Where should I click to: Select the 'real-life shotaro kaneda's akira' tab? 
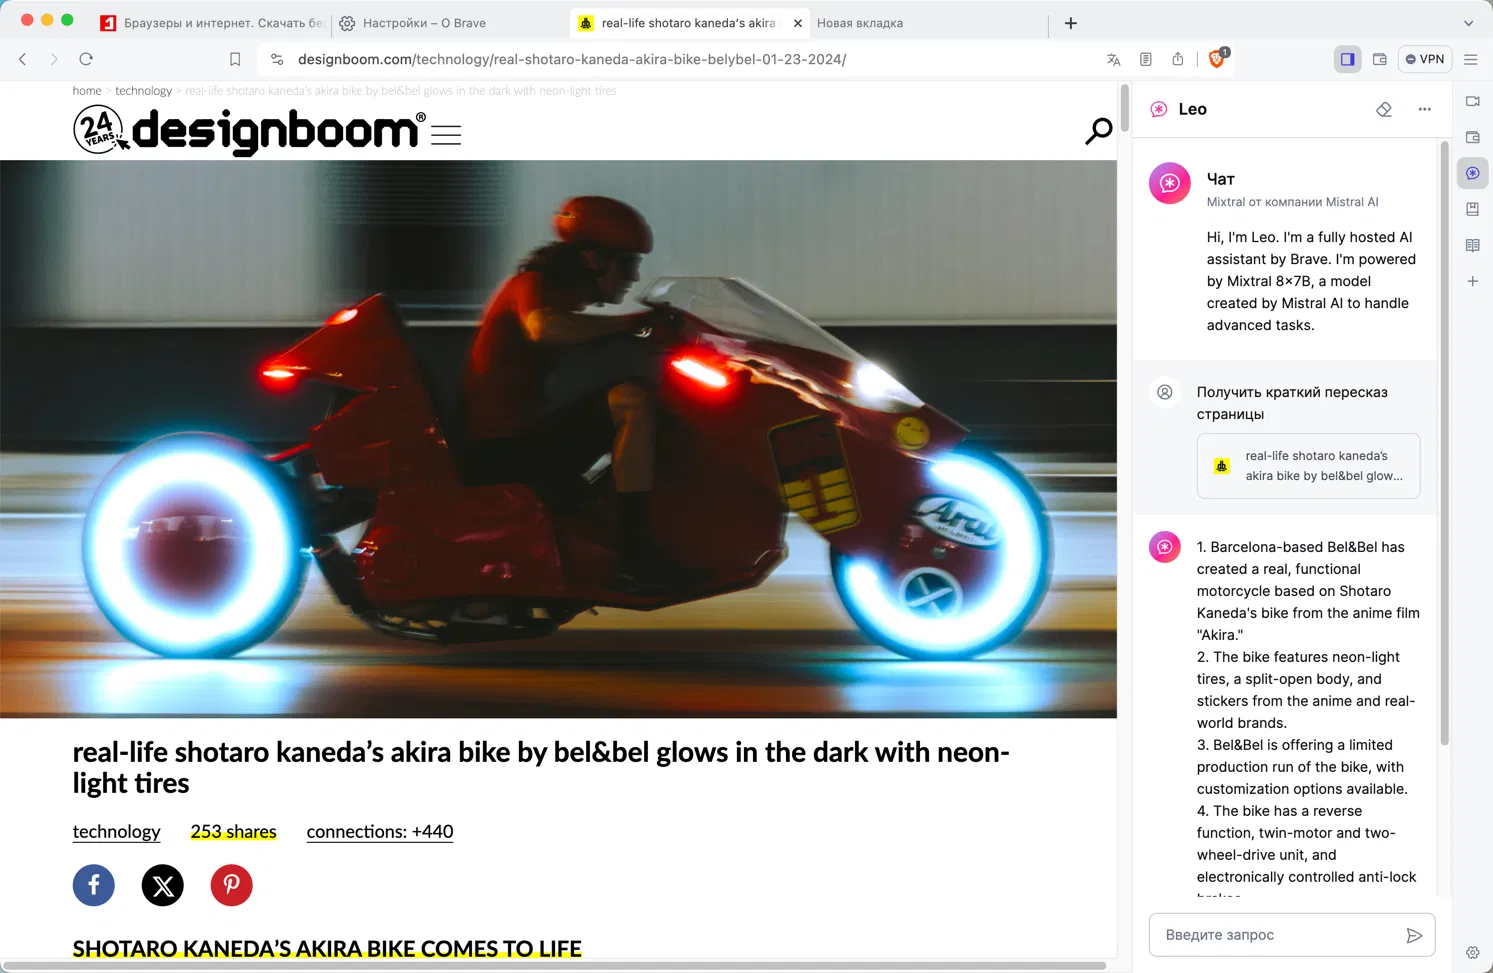688,23
